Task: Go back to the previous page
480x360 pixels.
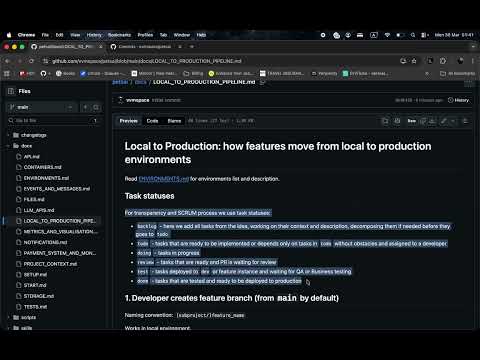Action: [x=7, y=61]
